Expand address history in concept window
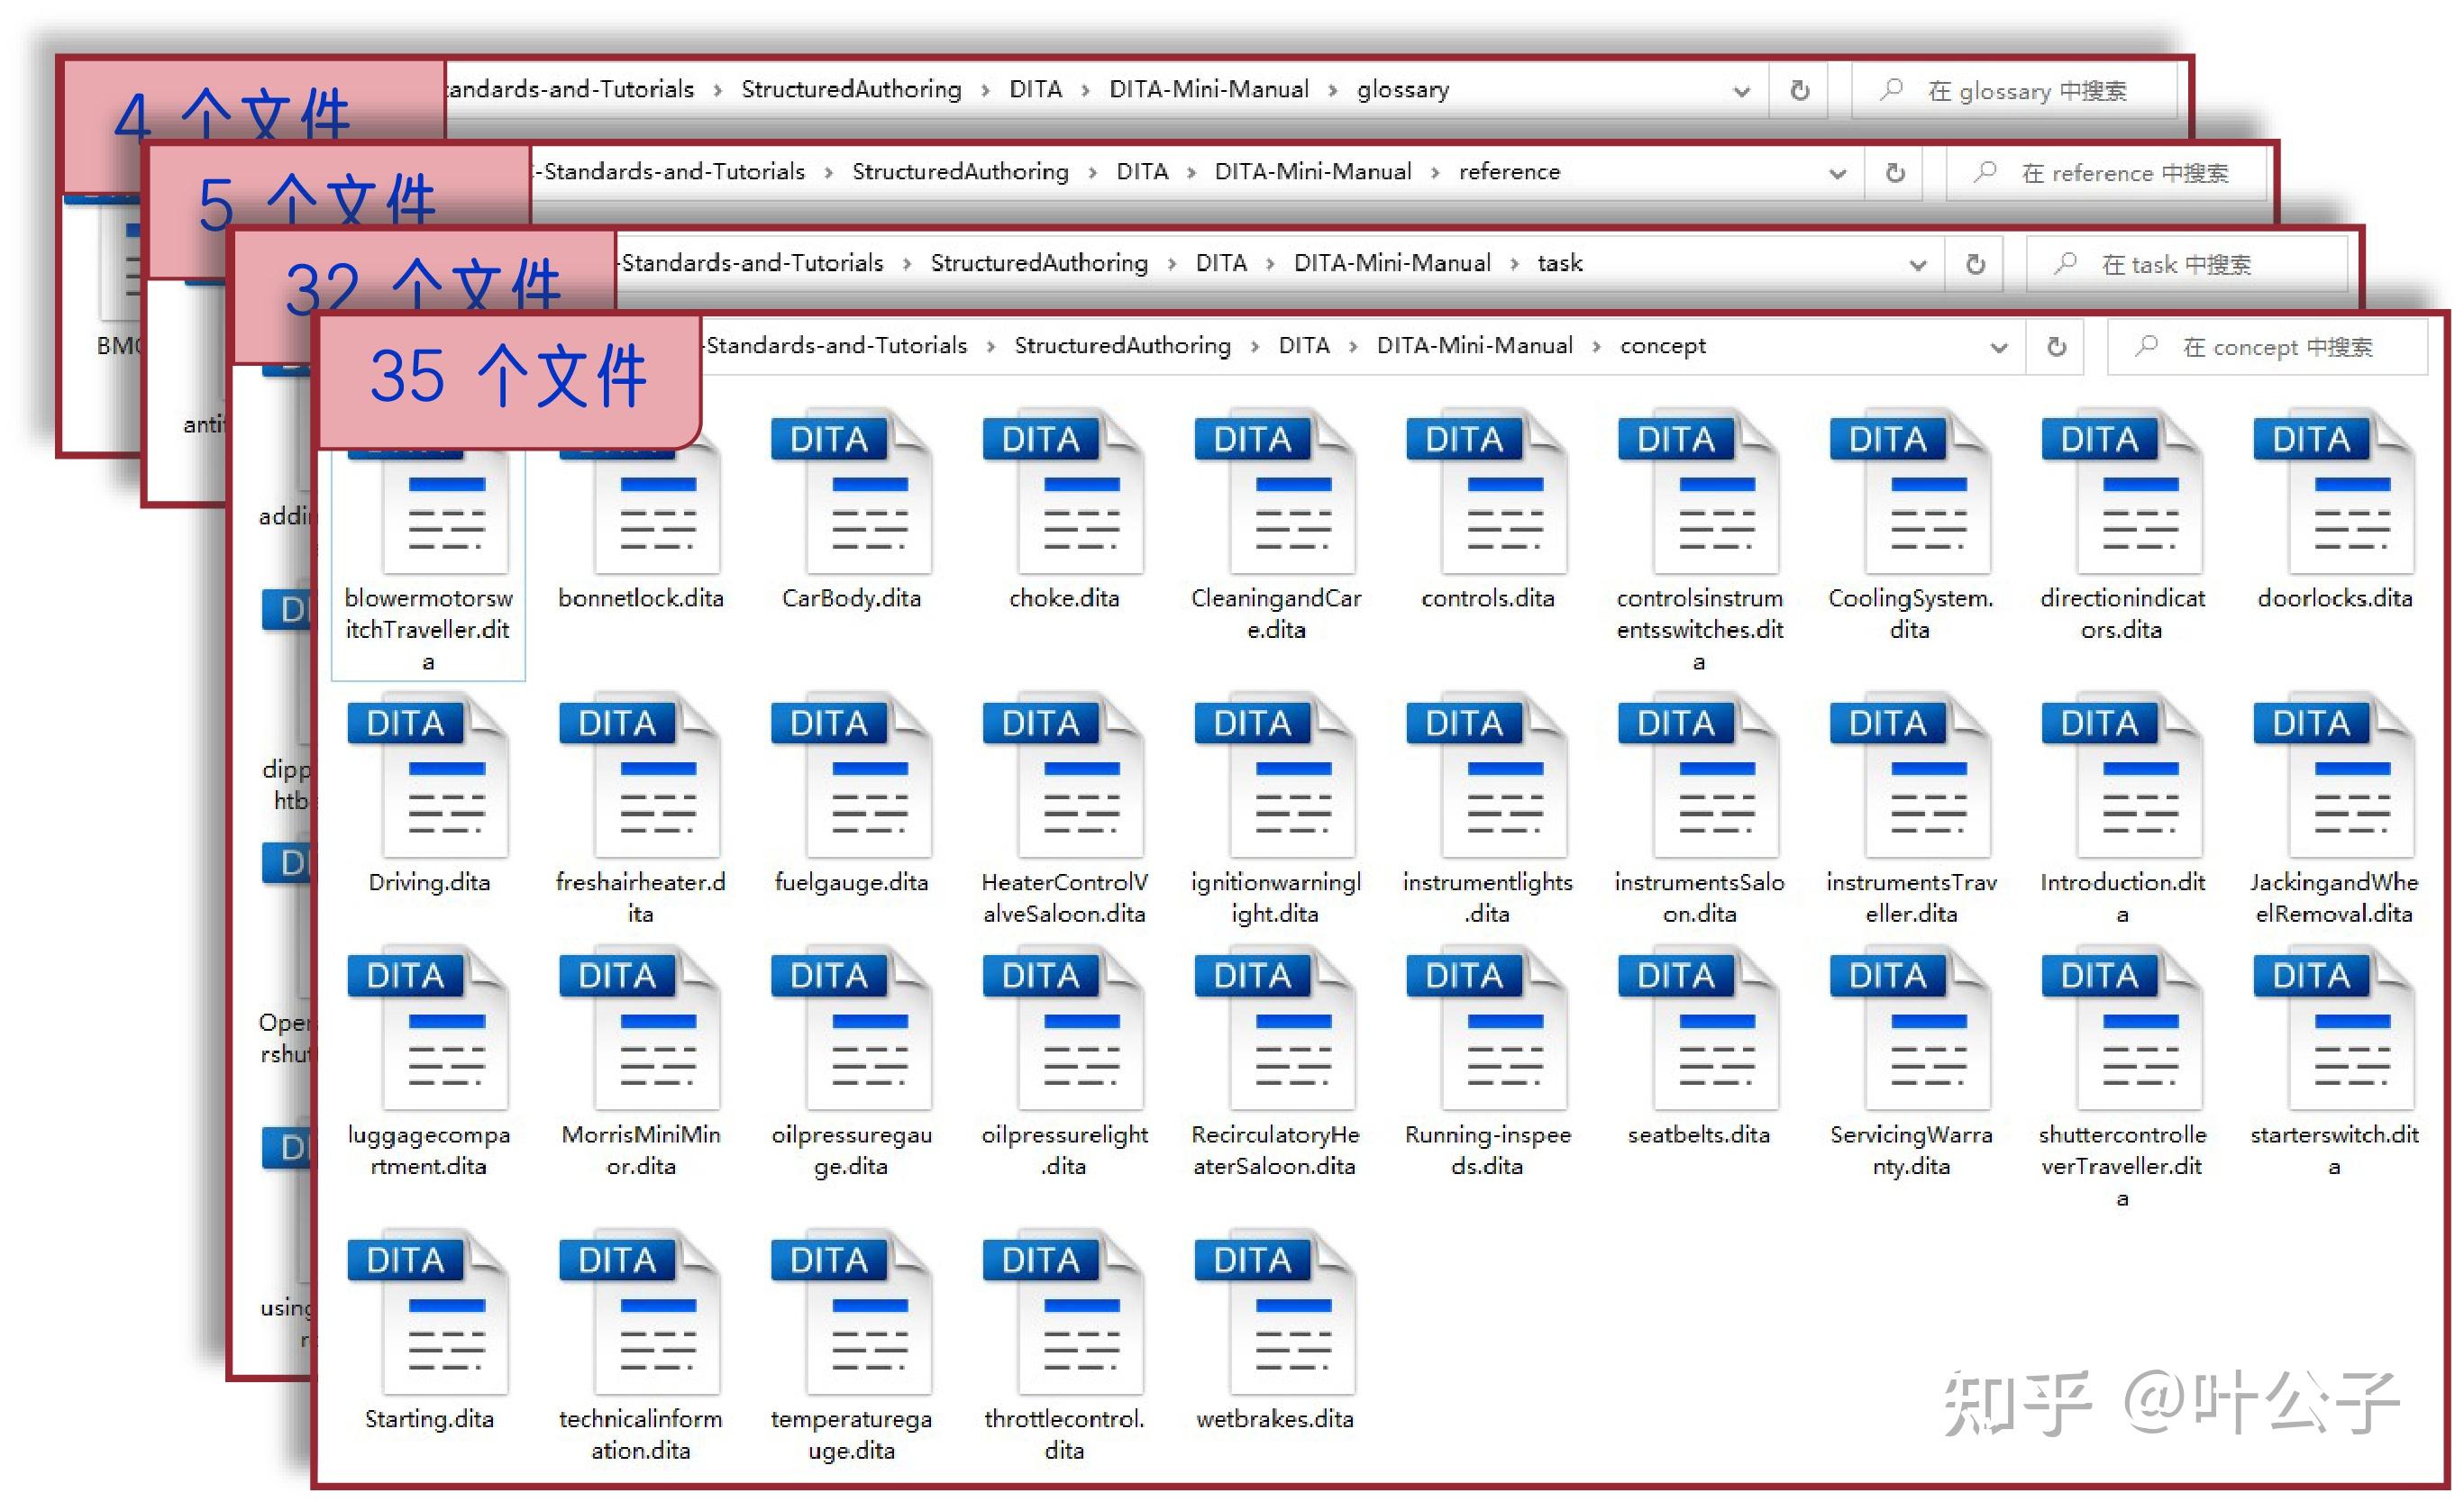 point(1999,348)
